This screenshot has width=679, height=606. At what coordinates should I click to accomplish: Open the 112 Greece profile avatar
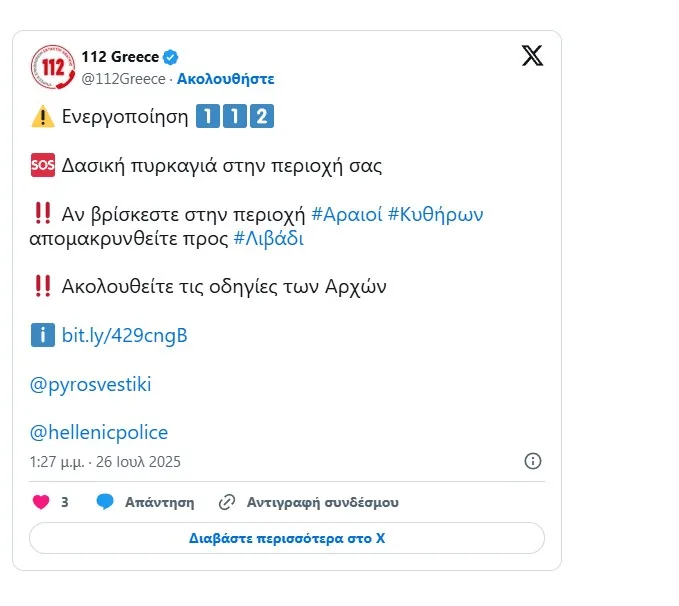click(53, 67)
